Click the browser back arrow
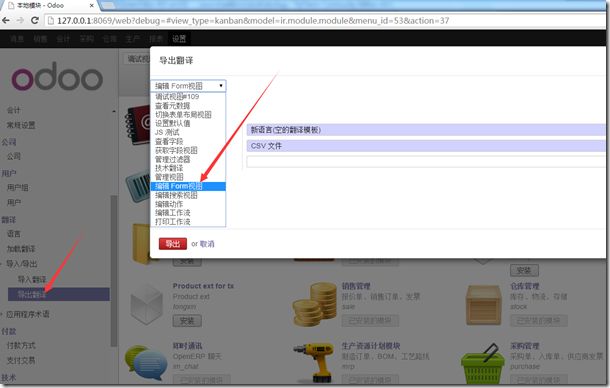This screenshot has height=388, width=610. click(x=5, y=20)
